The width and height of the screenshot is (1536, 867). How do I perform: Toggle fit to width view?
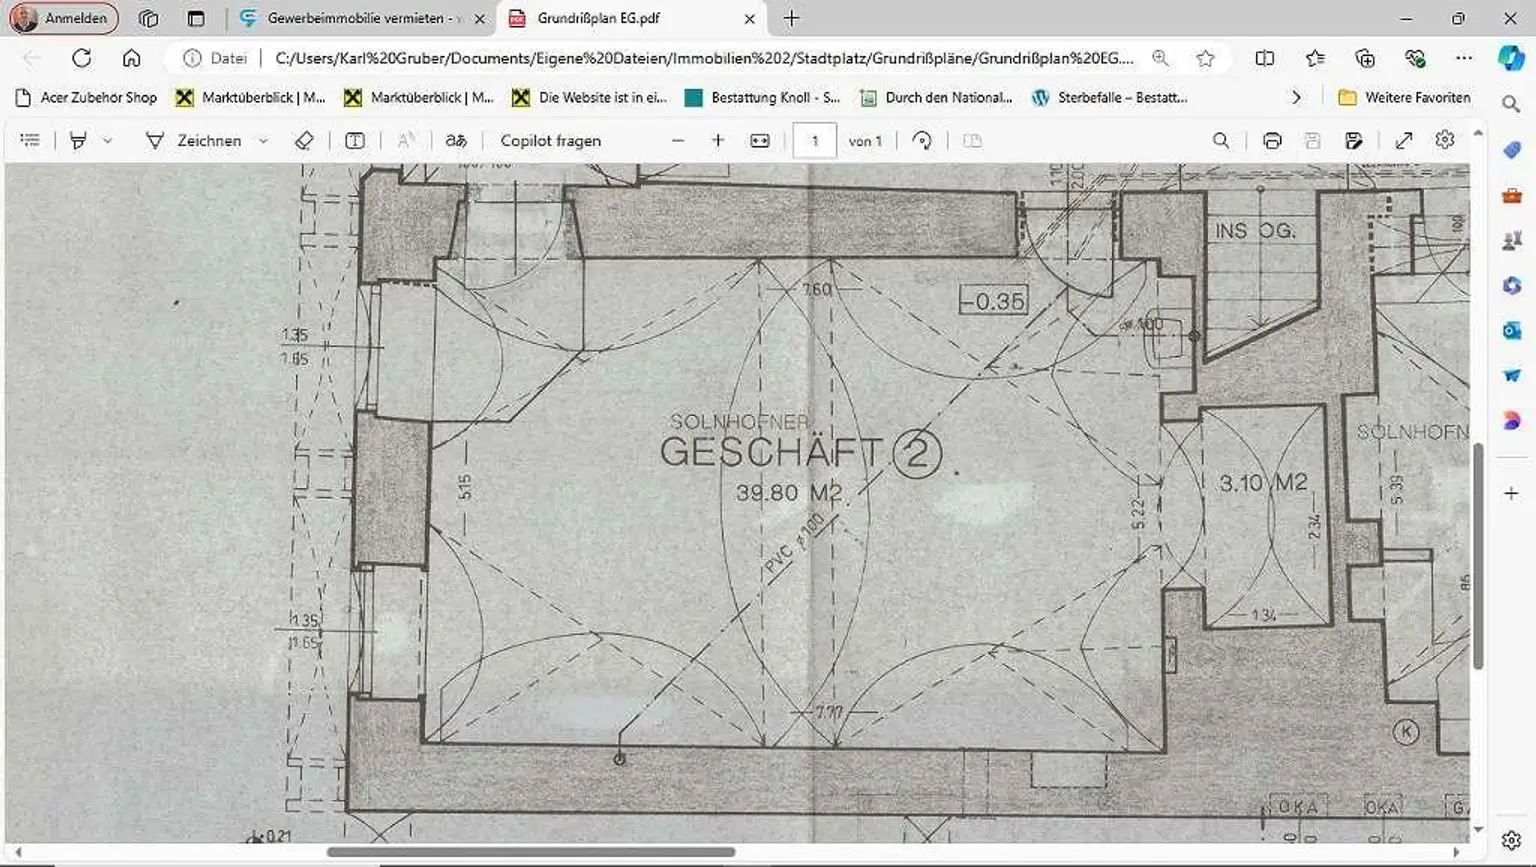pyautogui.click(x=760, y=141)
